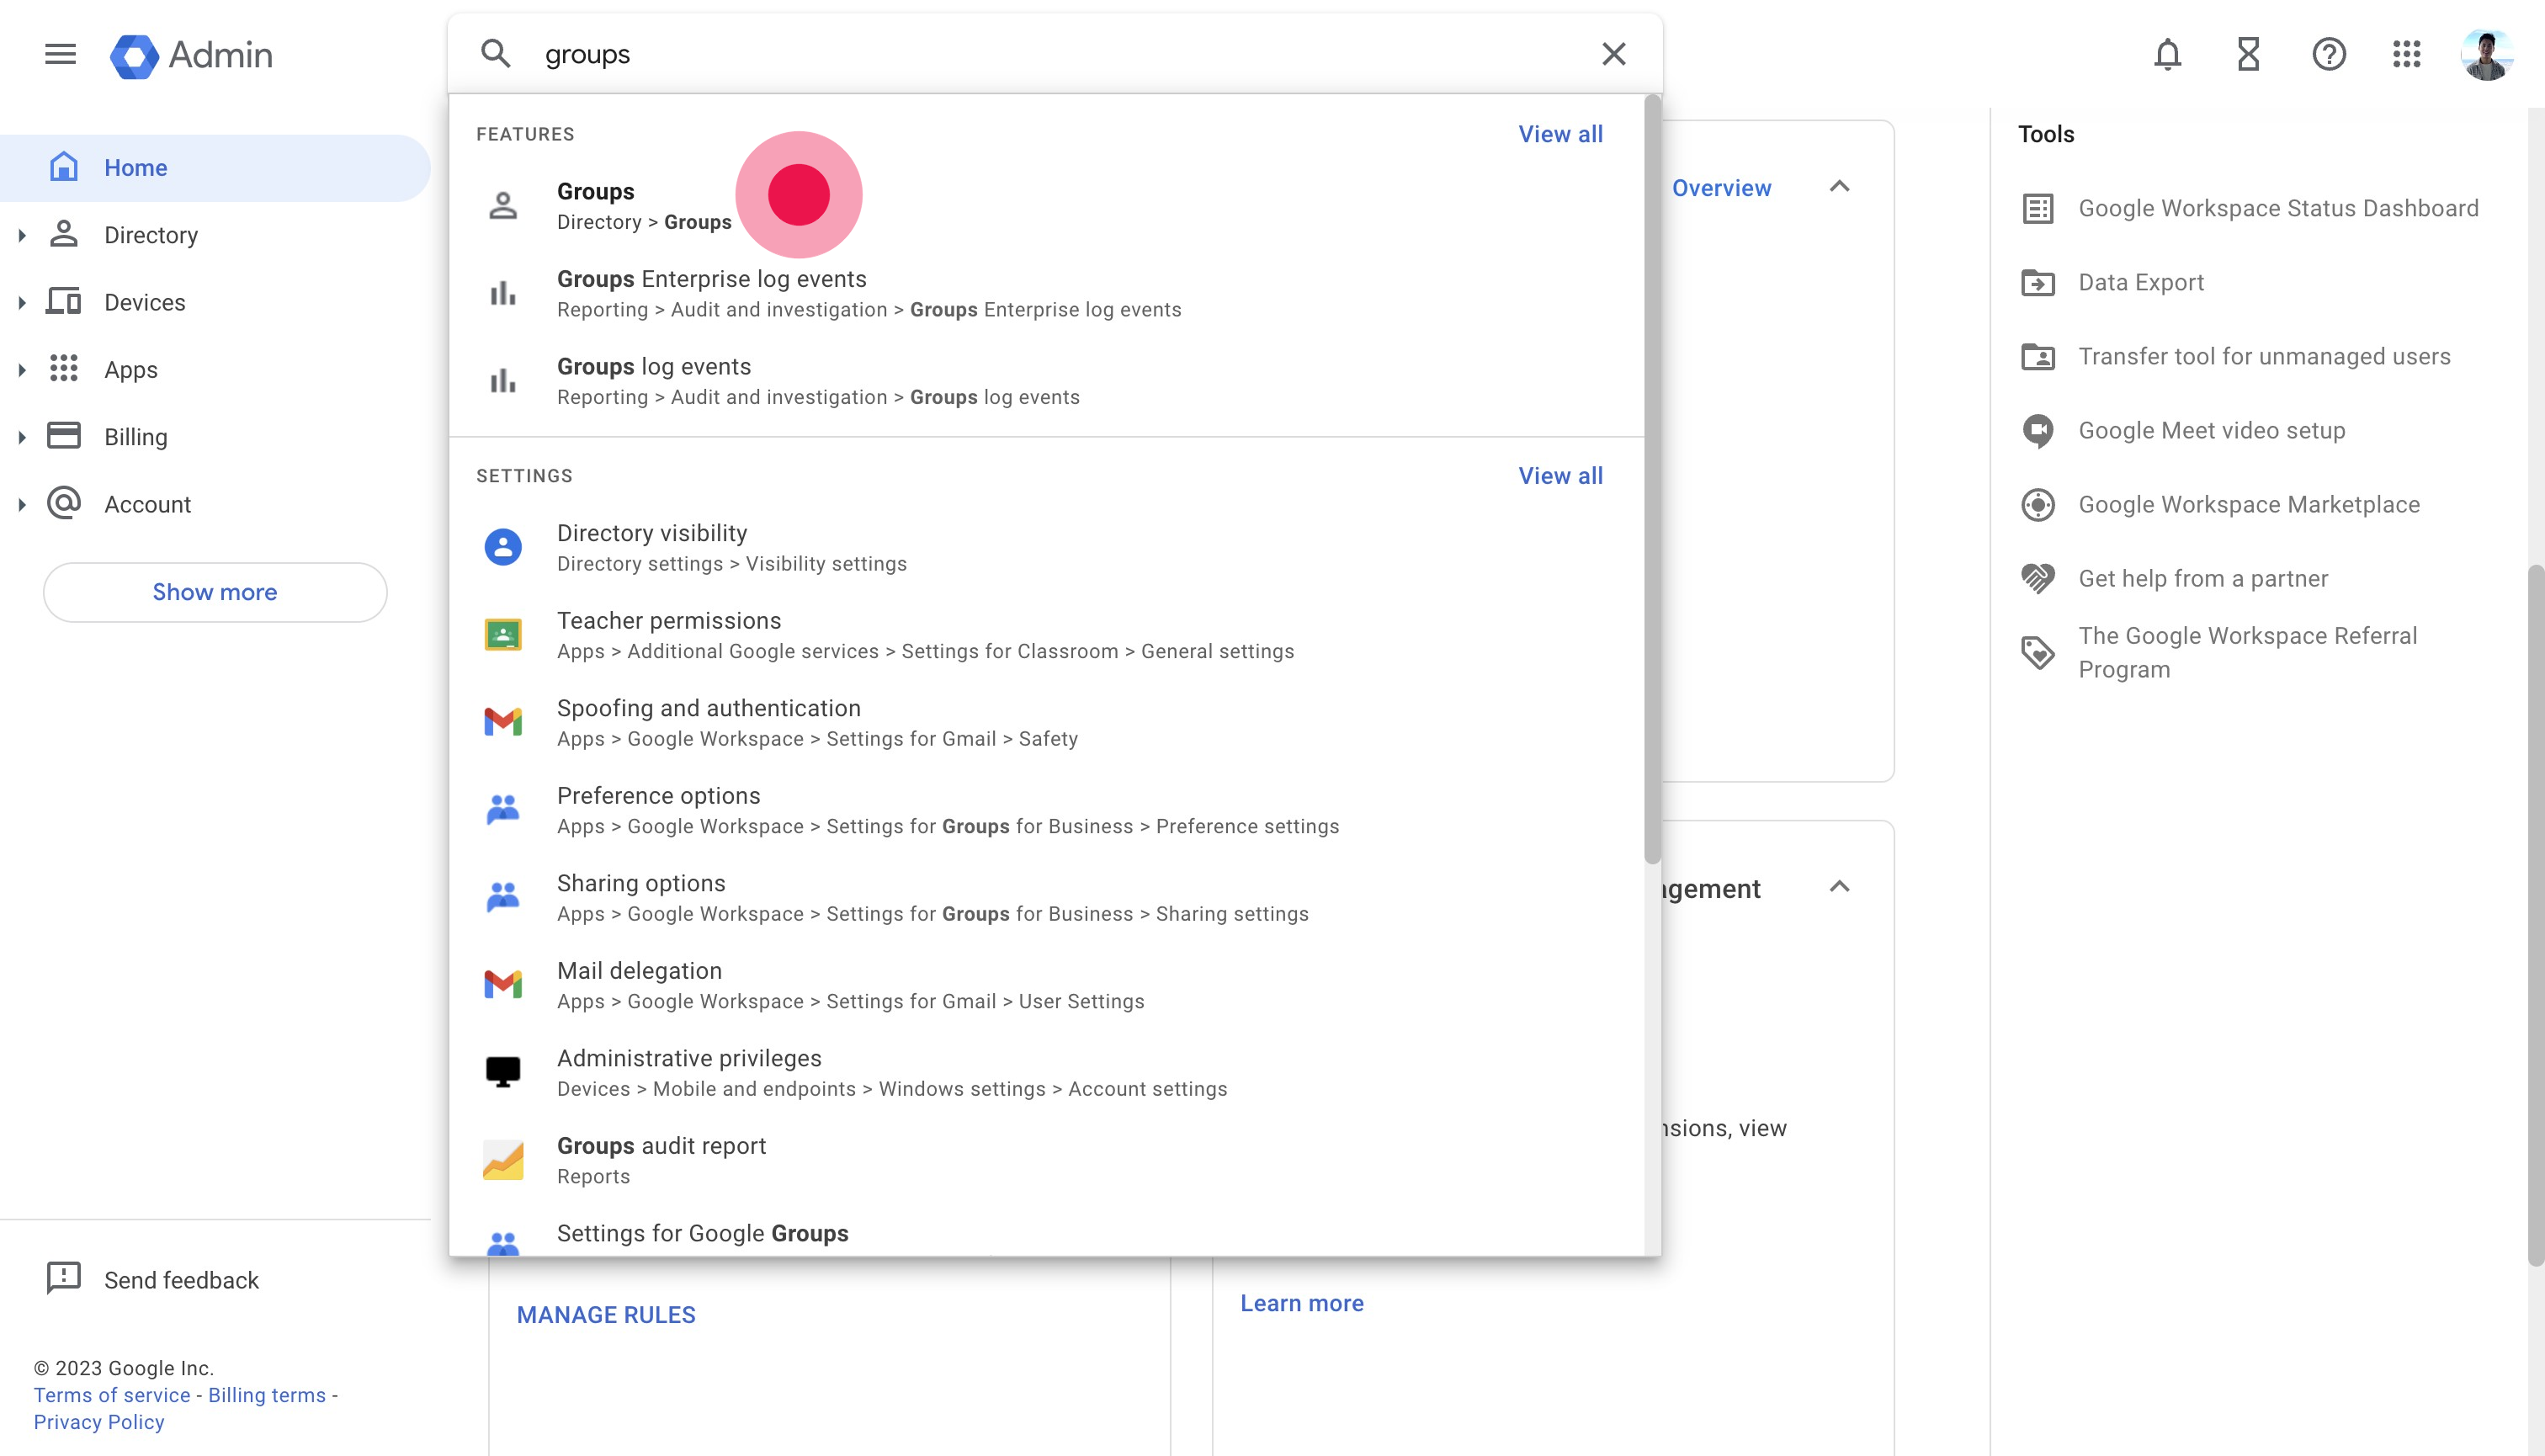The width and height of the screenshot is (2545, 1456).
Task: Click chart icon beside Groups audit report
Action: 503,1160
